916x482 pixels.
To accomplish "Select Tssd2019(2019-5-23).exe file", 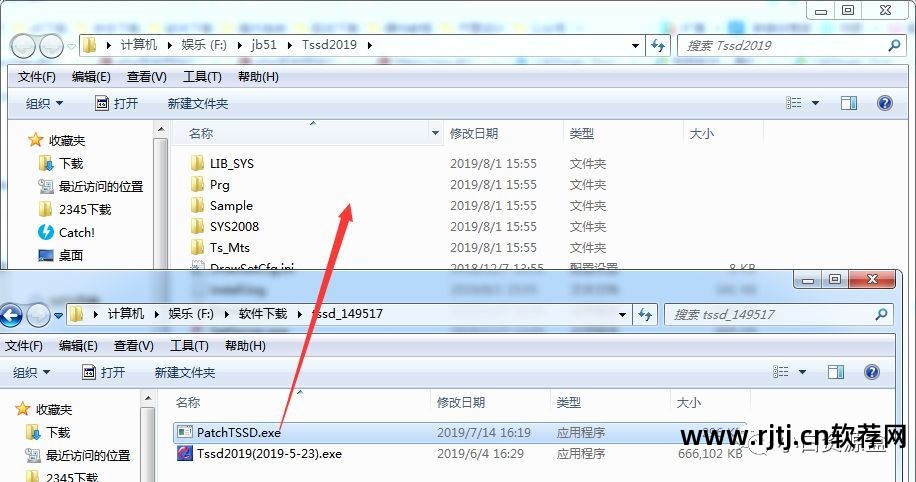I will [259, 453].
